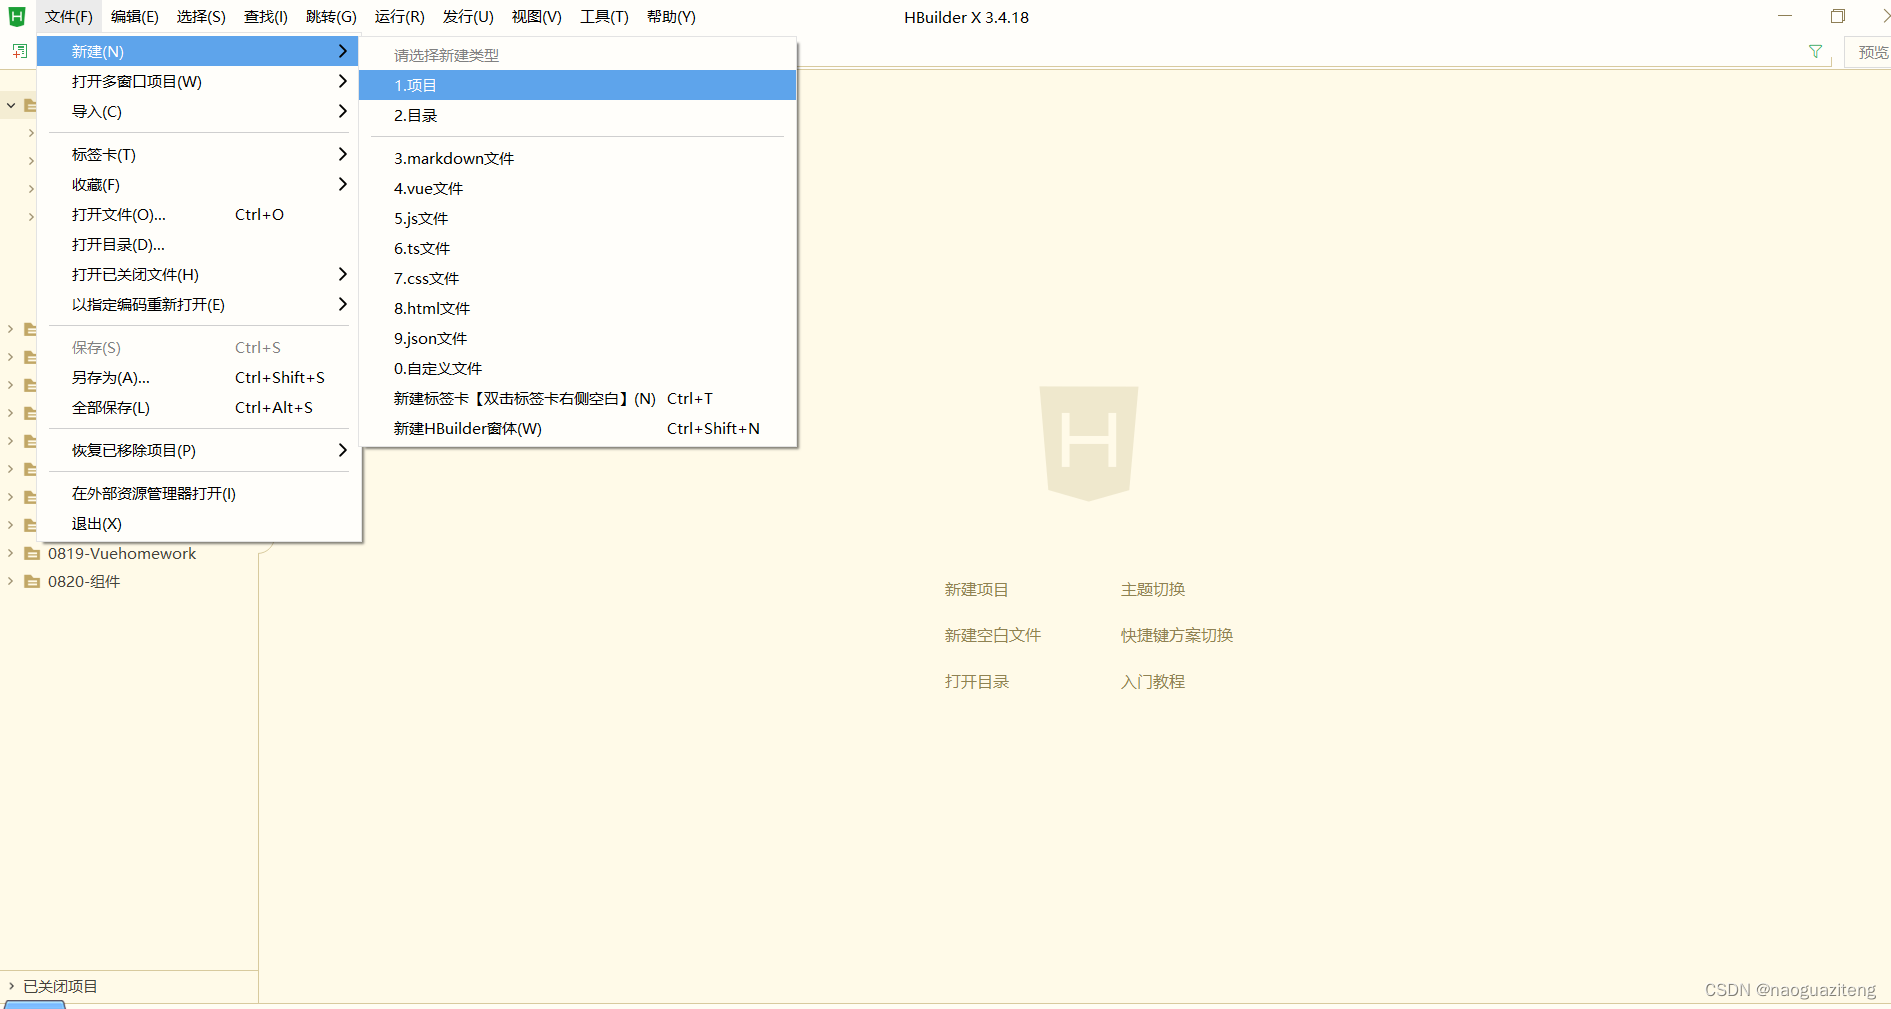The image size is (1891, 1009).
Task: Select 打开已关闭文件(H) menu entry
Action: [x=198, y=274]
